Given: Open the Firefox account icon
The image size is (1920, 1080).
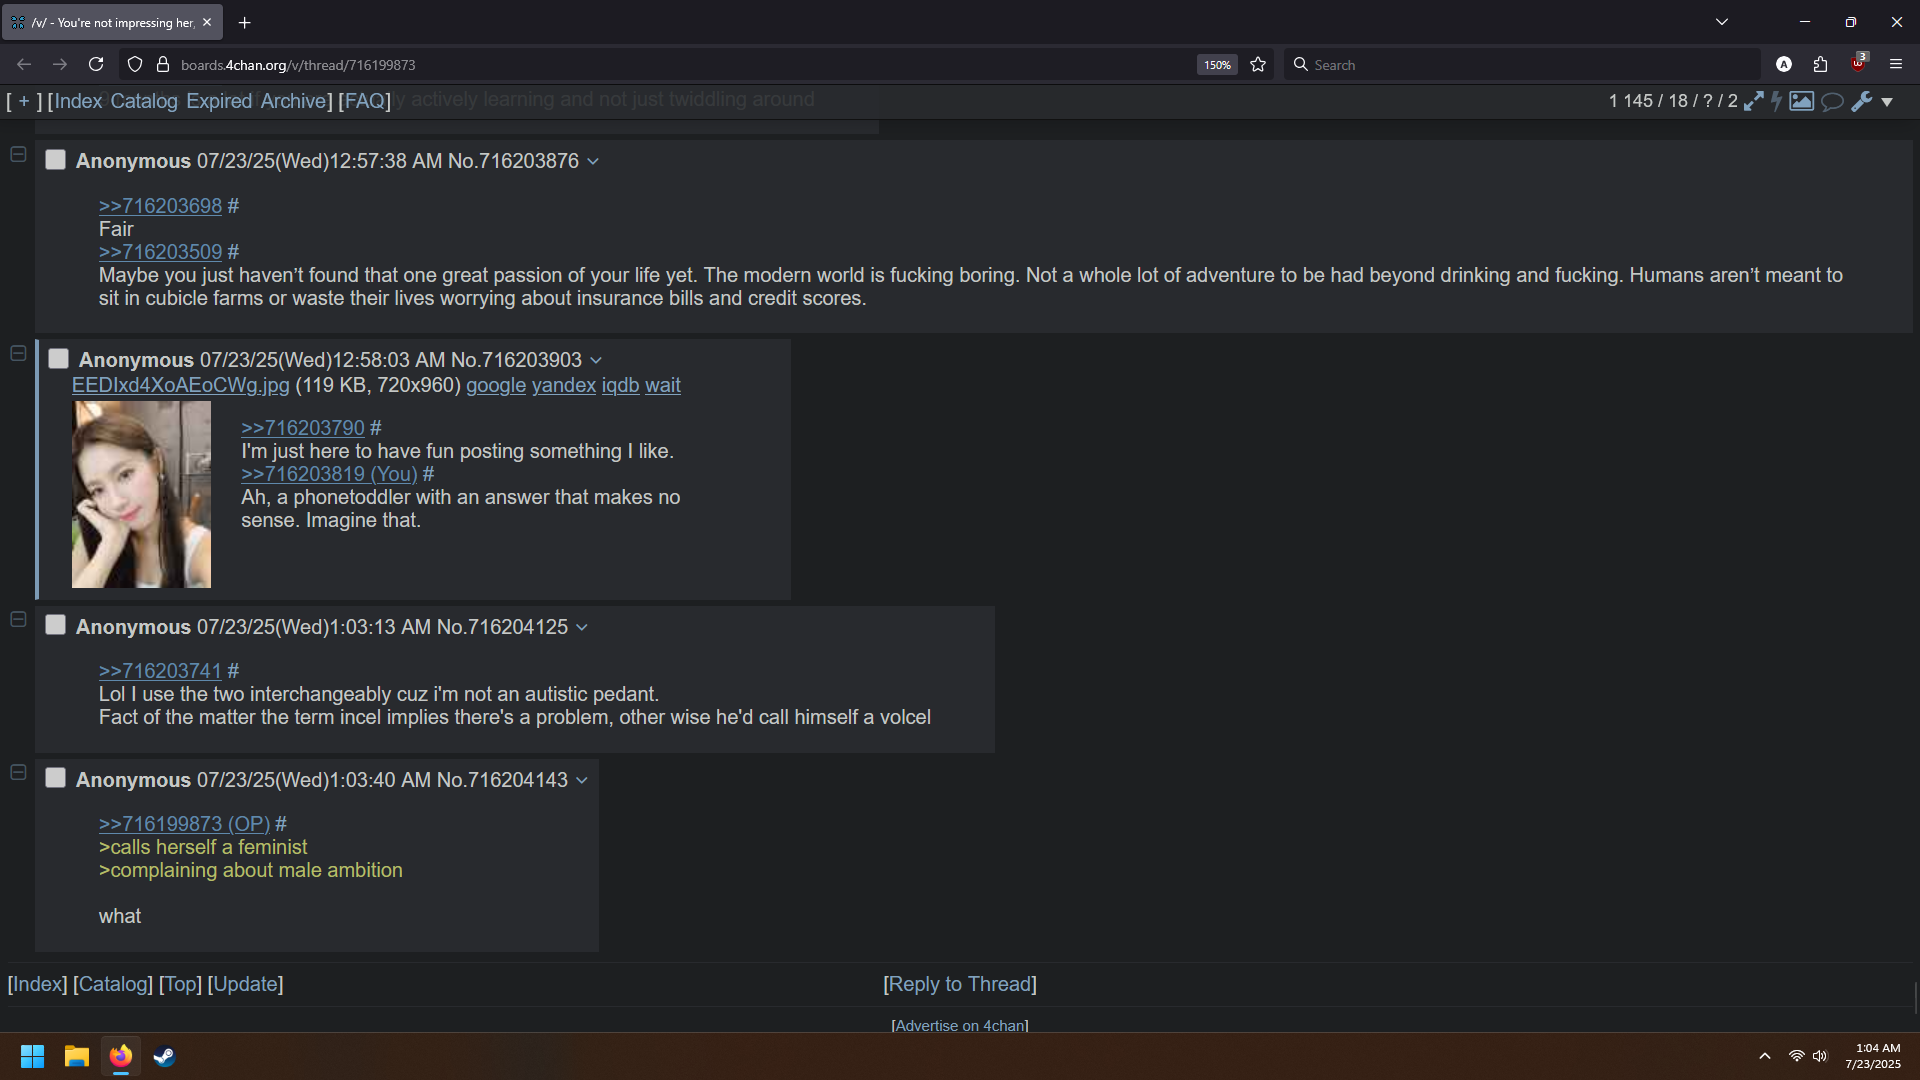Looking at the screenshot, I should point(1784,64).
